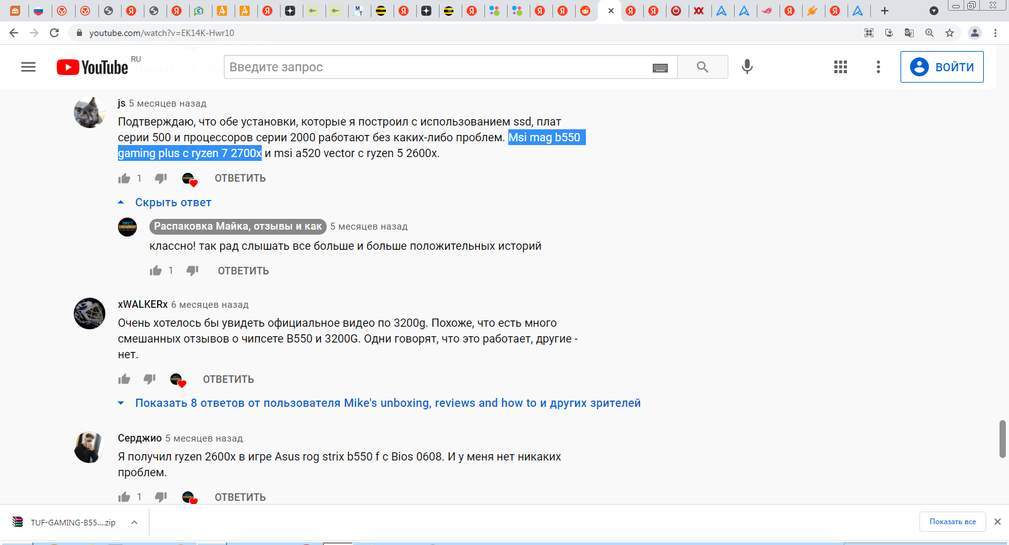Dislike the comment by Серджио
This screenshot has width=1009, height=545.
[161, 497]
